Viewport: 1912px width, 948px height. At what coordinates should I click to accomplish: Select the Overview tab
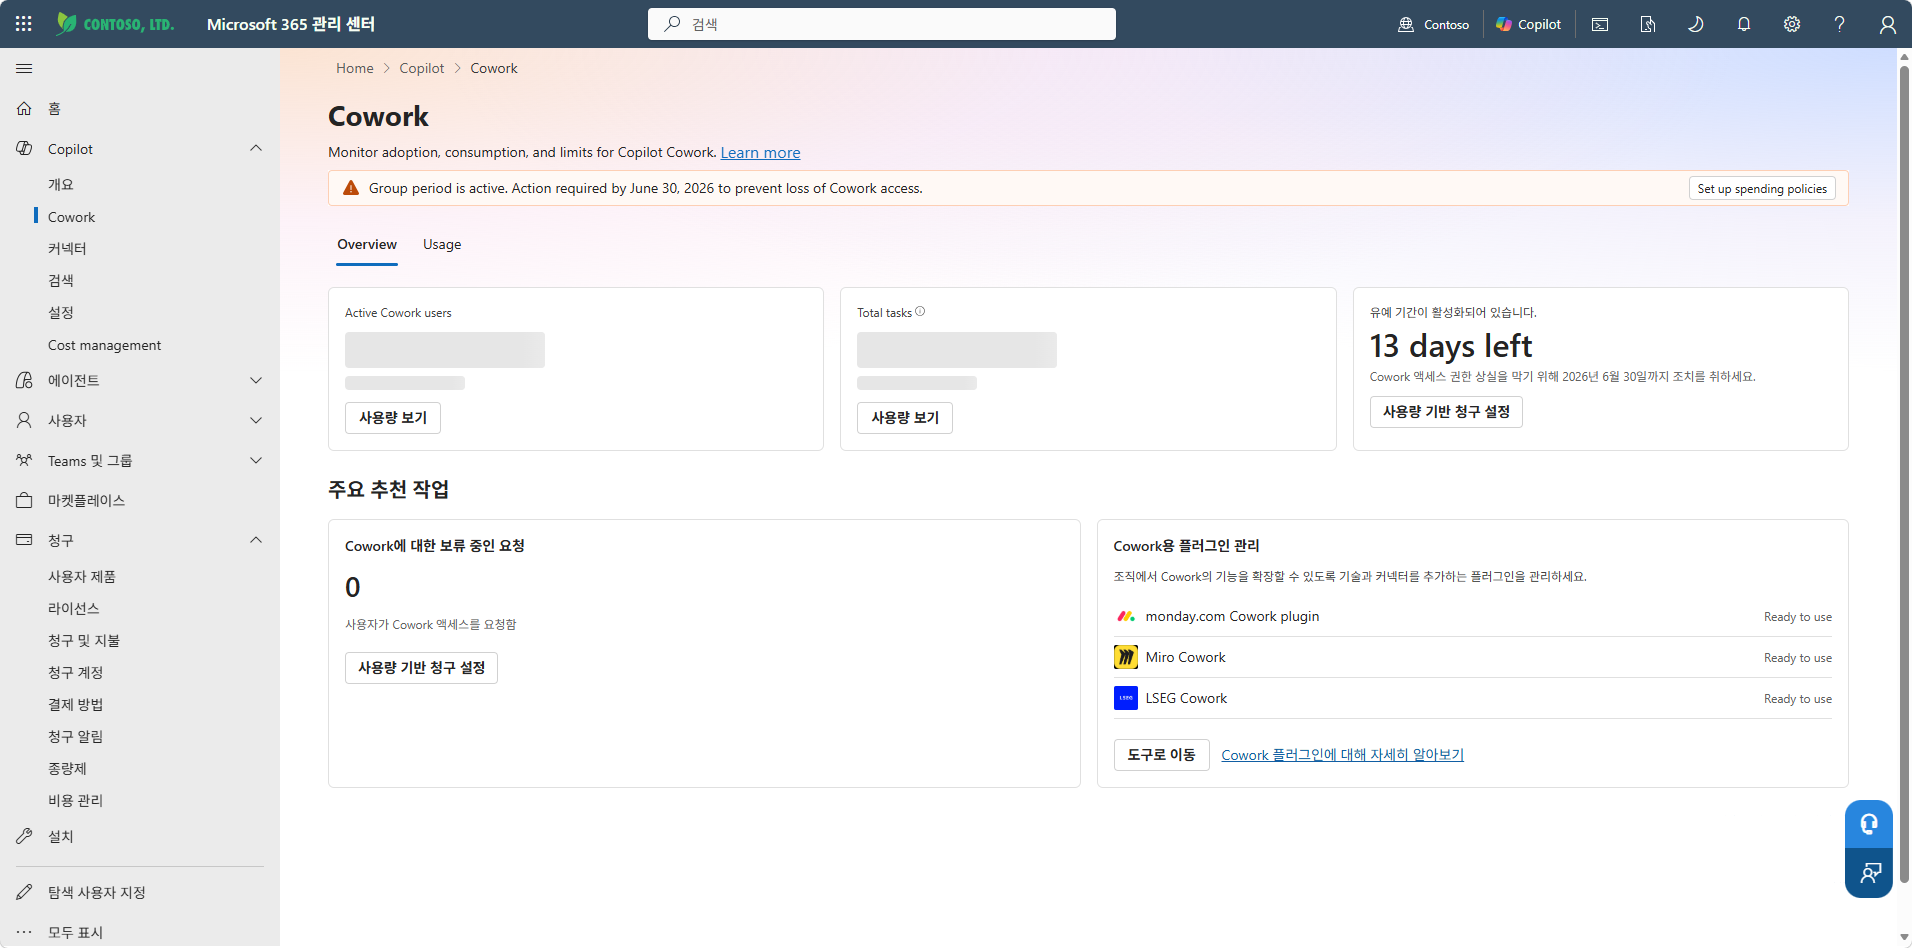coord(367,245)
